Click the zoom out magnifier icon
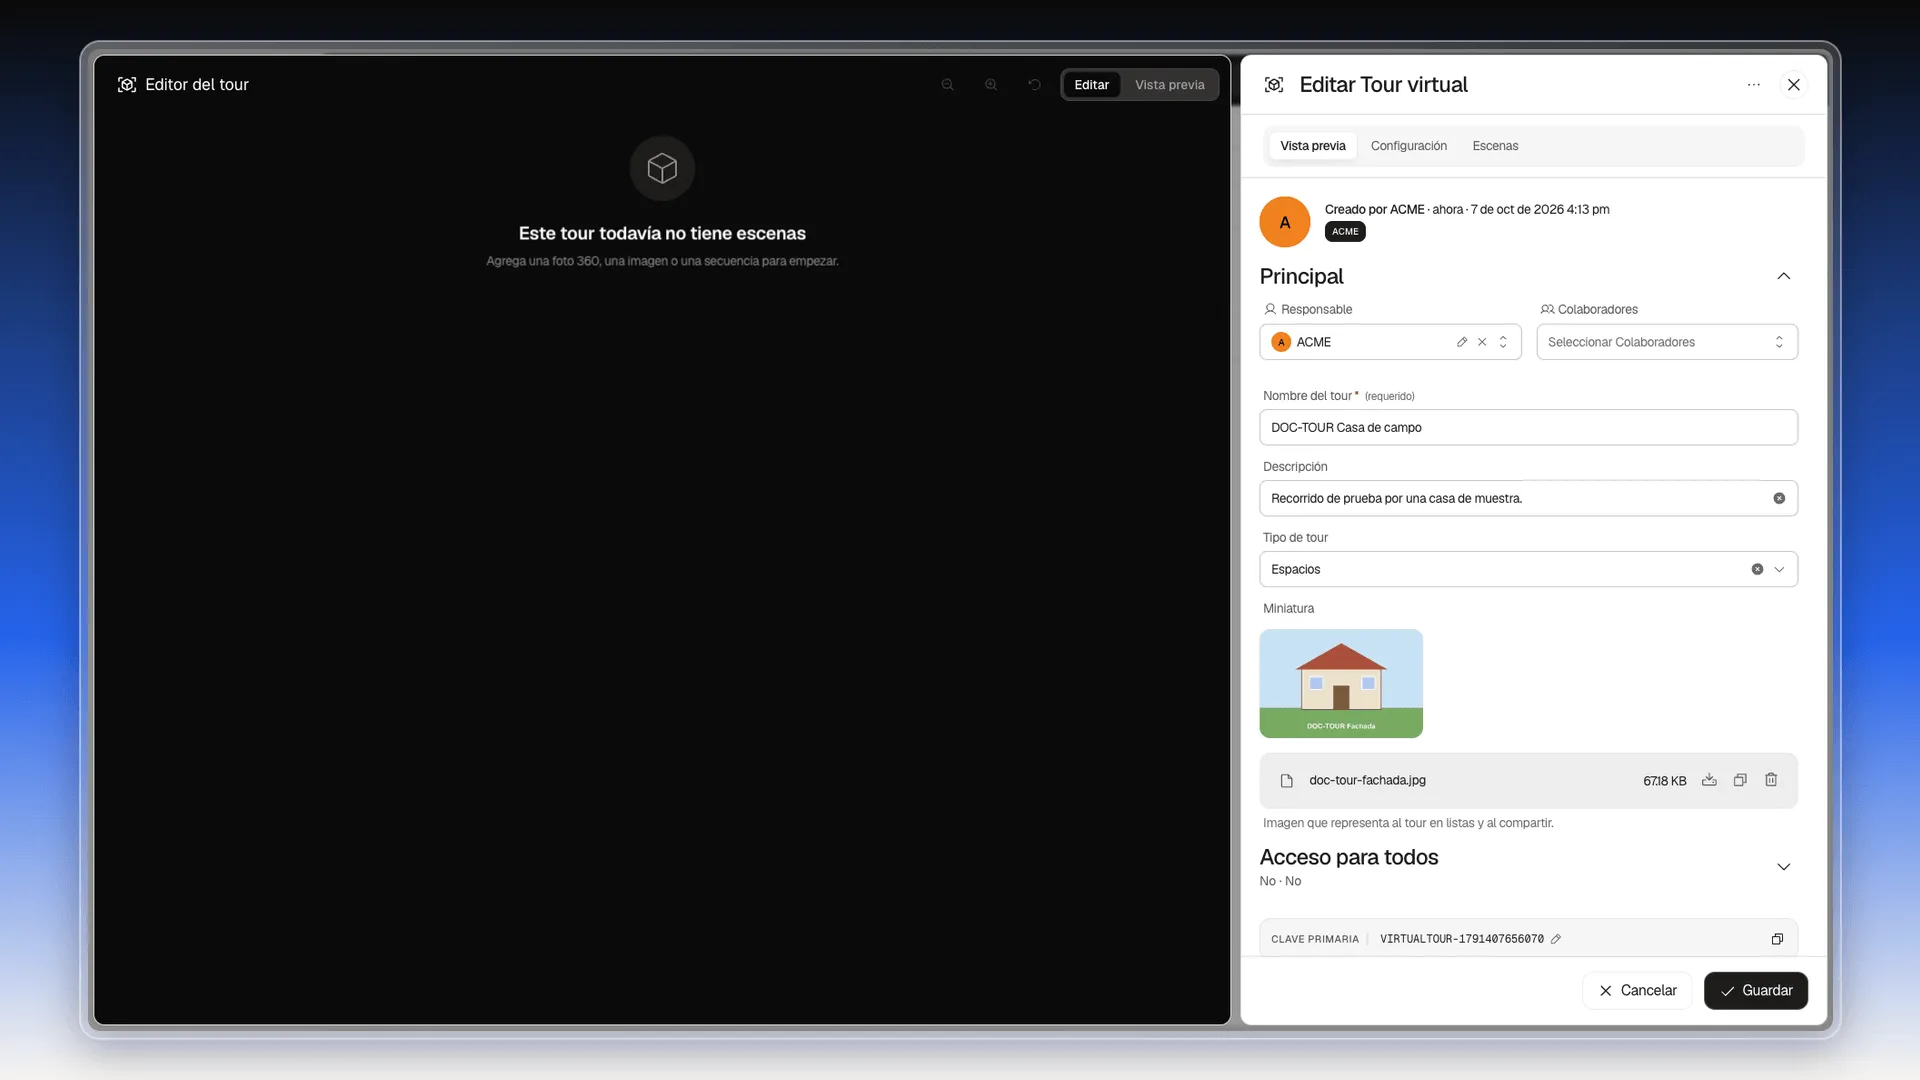Viewport: 1920px width, 1080px height. click(x=947, y=85)
